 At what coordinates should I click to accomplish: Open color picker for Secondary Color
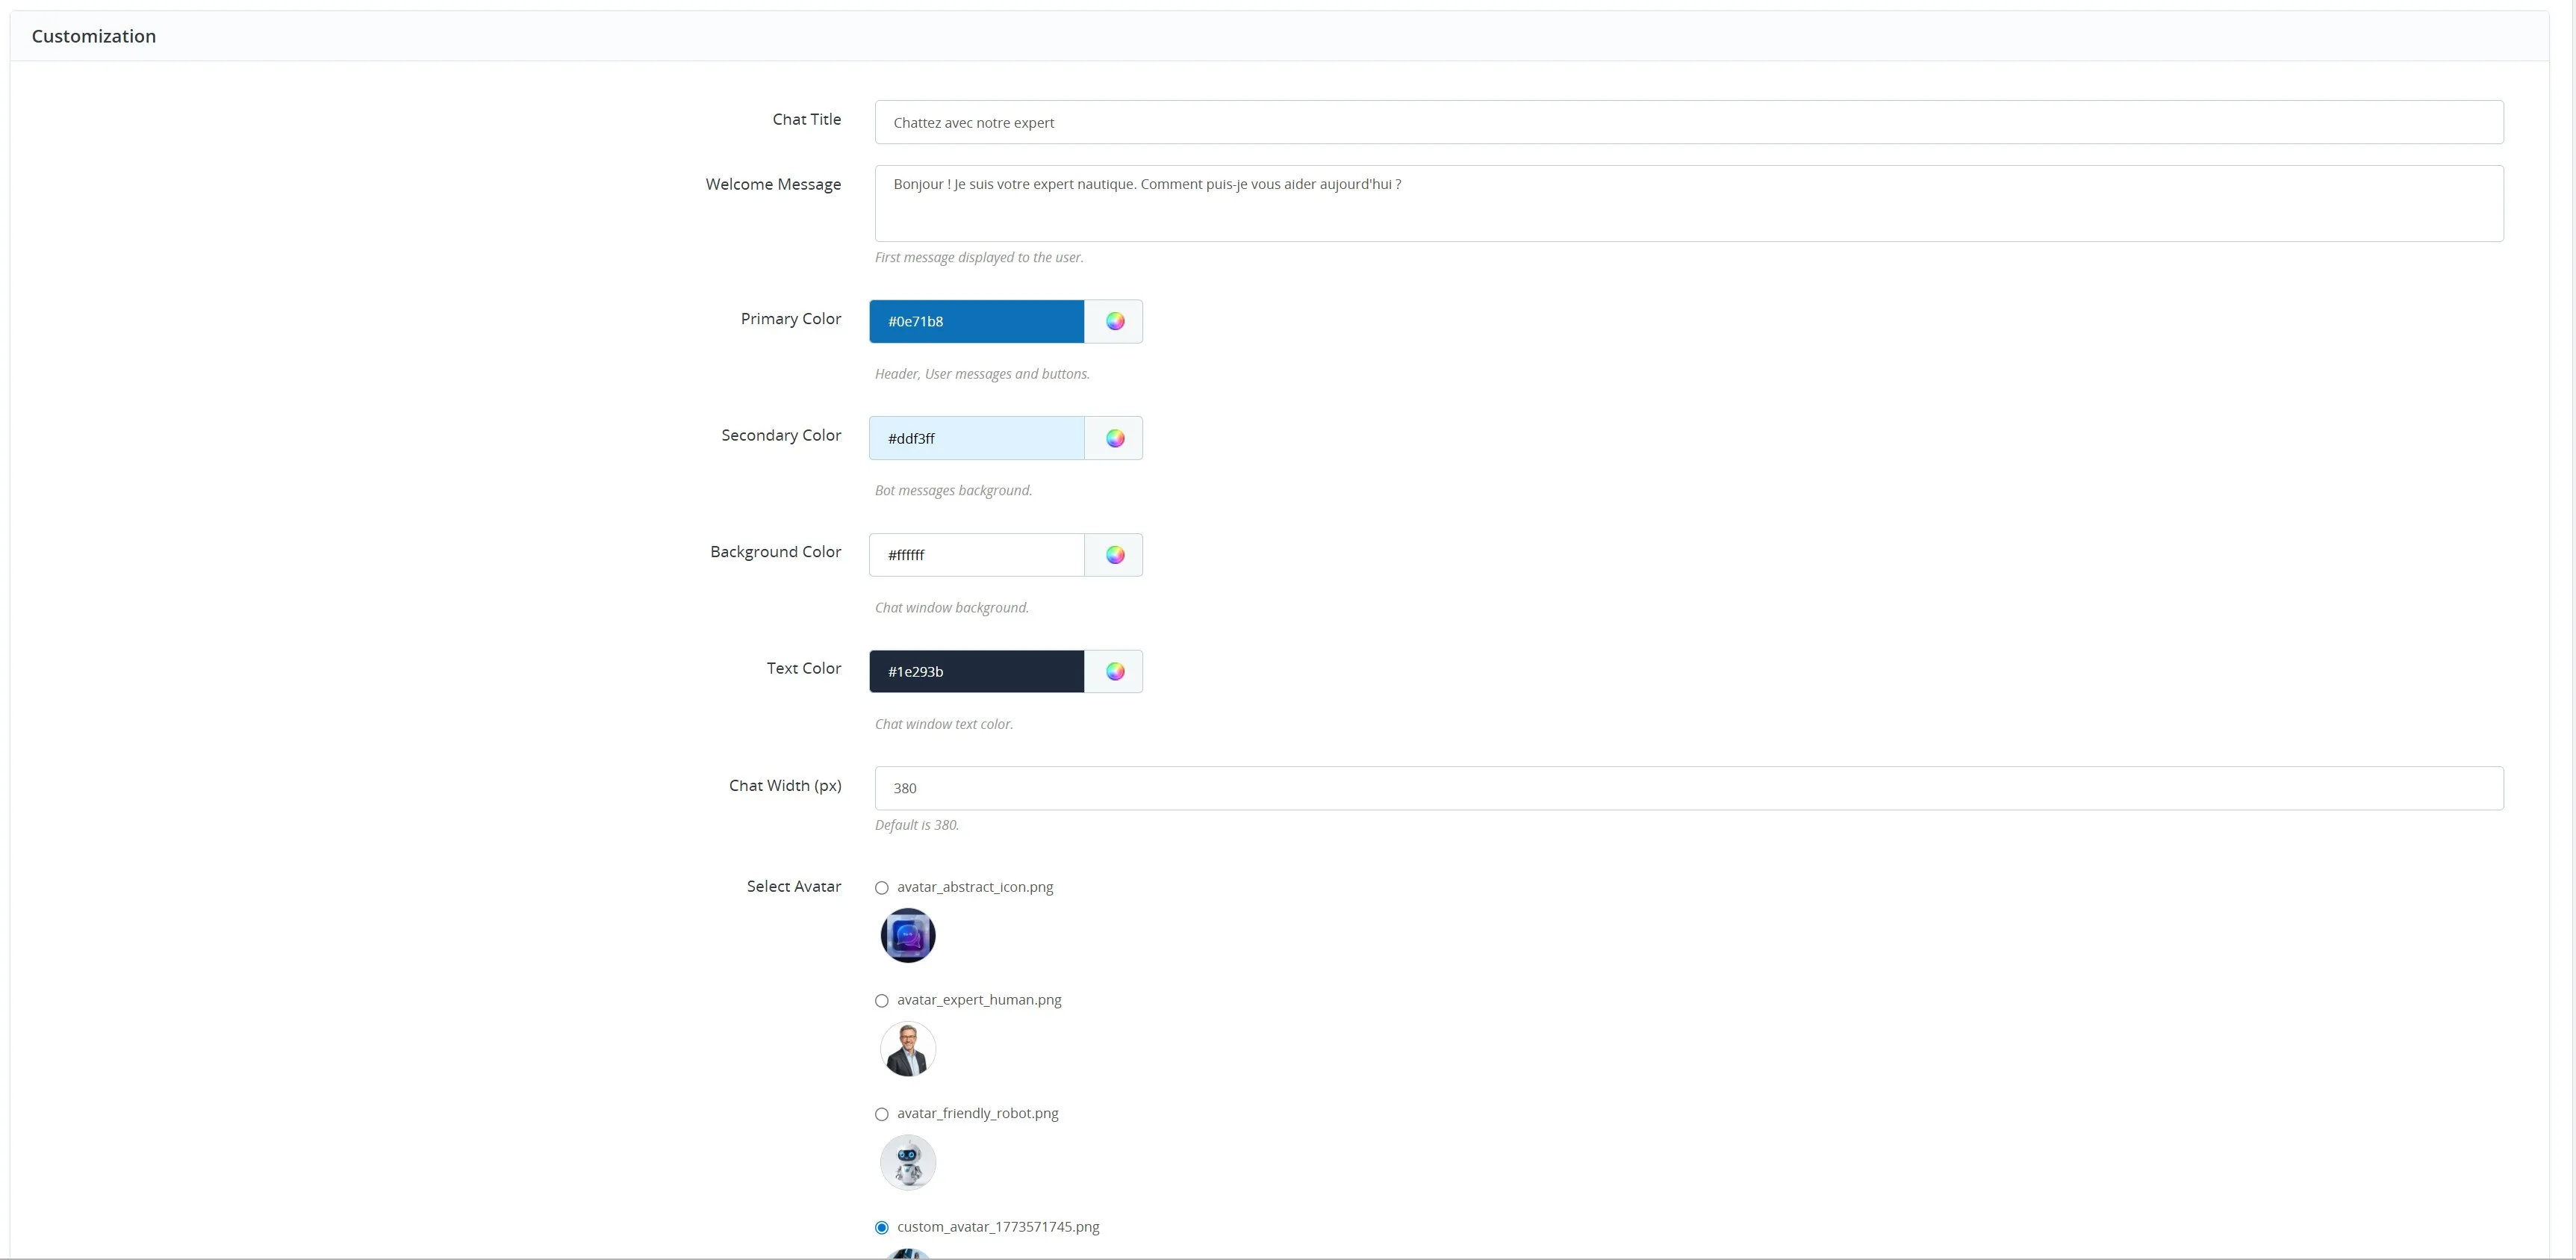point(1114,438)
